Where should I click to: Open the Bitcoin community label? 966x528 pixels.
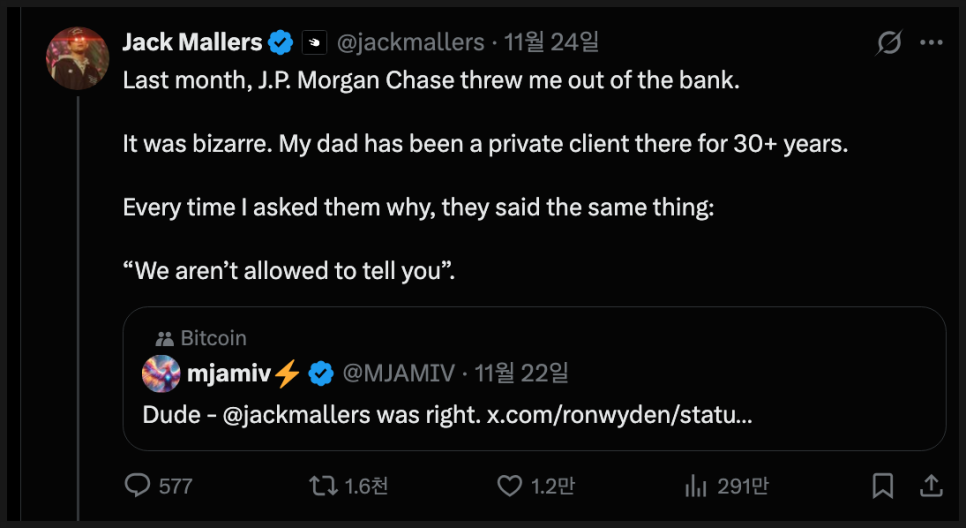[x=213, y=338]
